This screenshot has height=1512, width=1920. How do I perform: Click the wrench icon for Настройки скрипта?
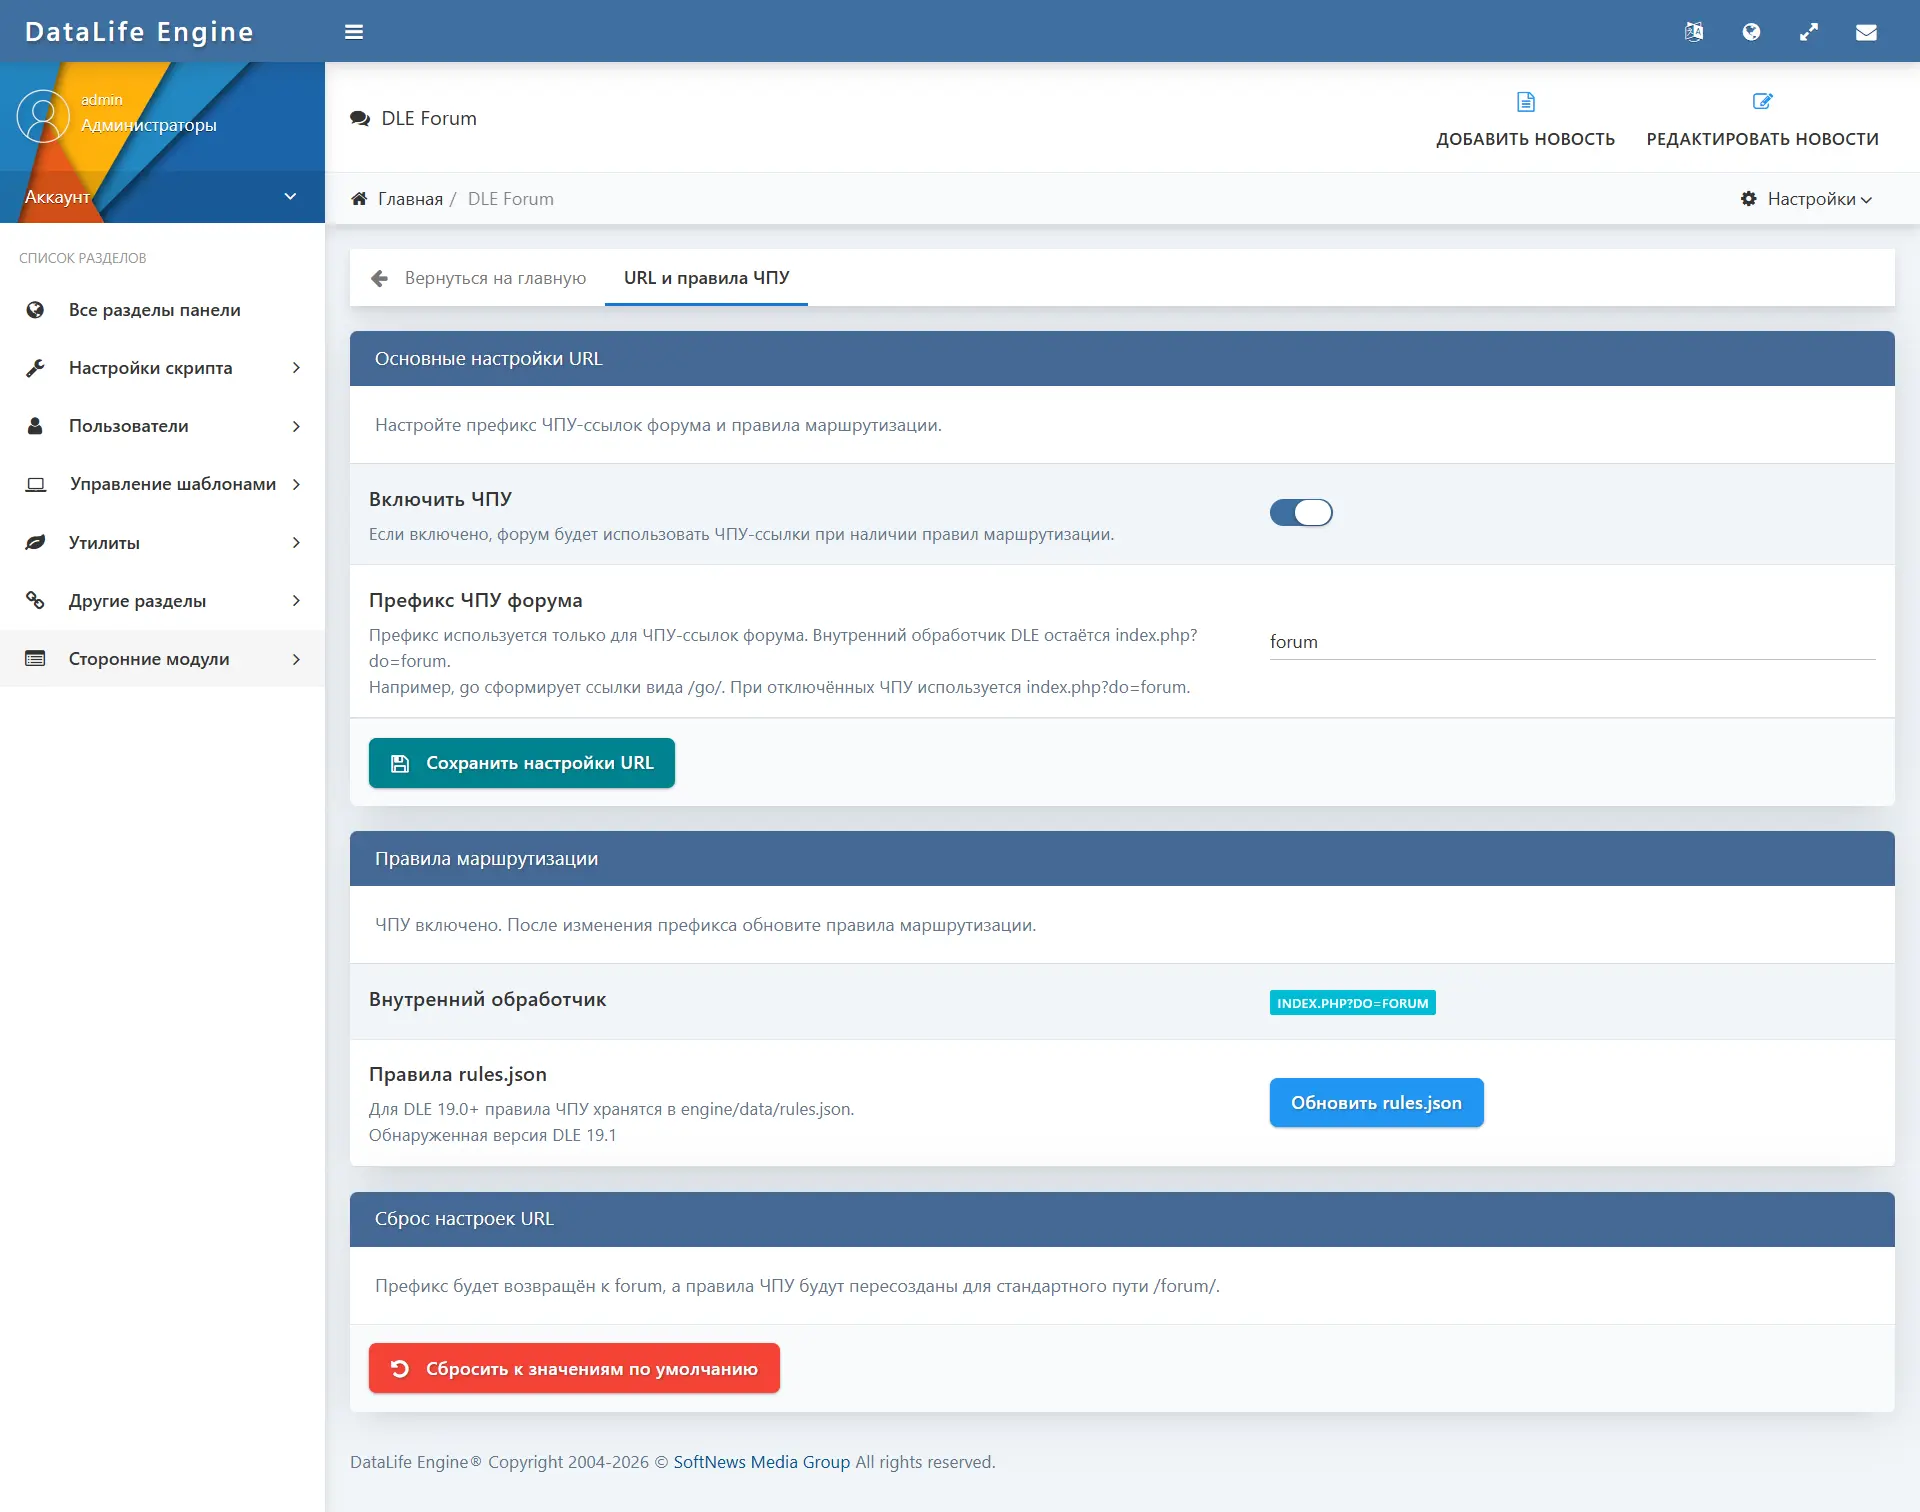tap(35, 368)
